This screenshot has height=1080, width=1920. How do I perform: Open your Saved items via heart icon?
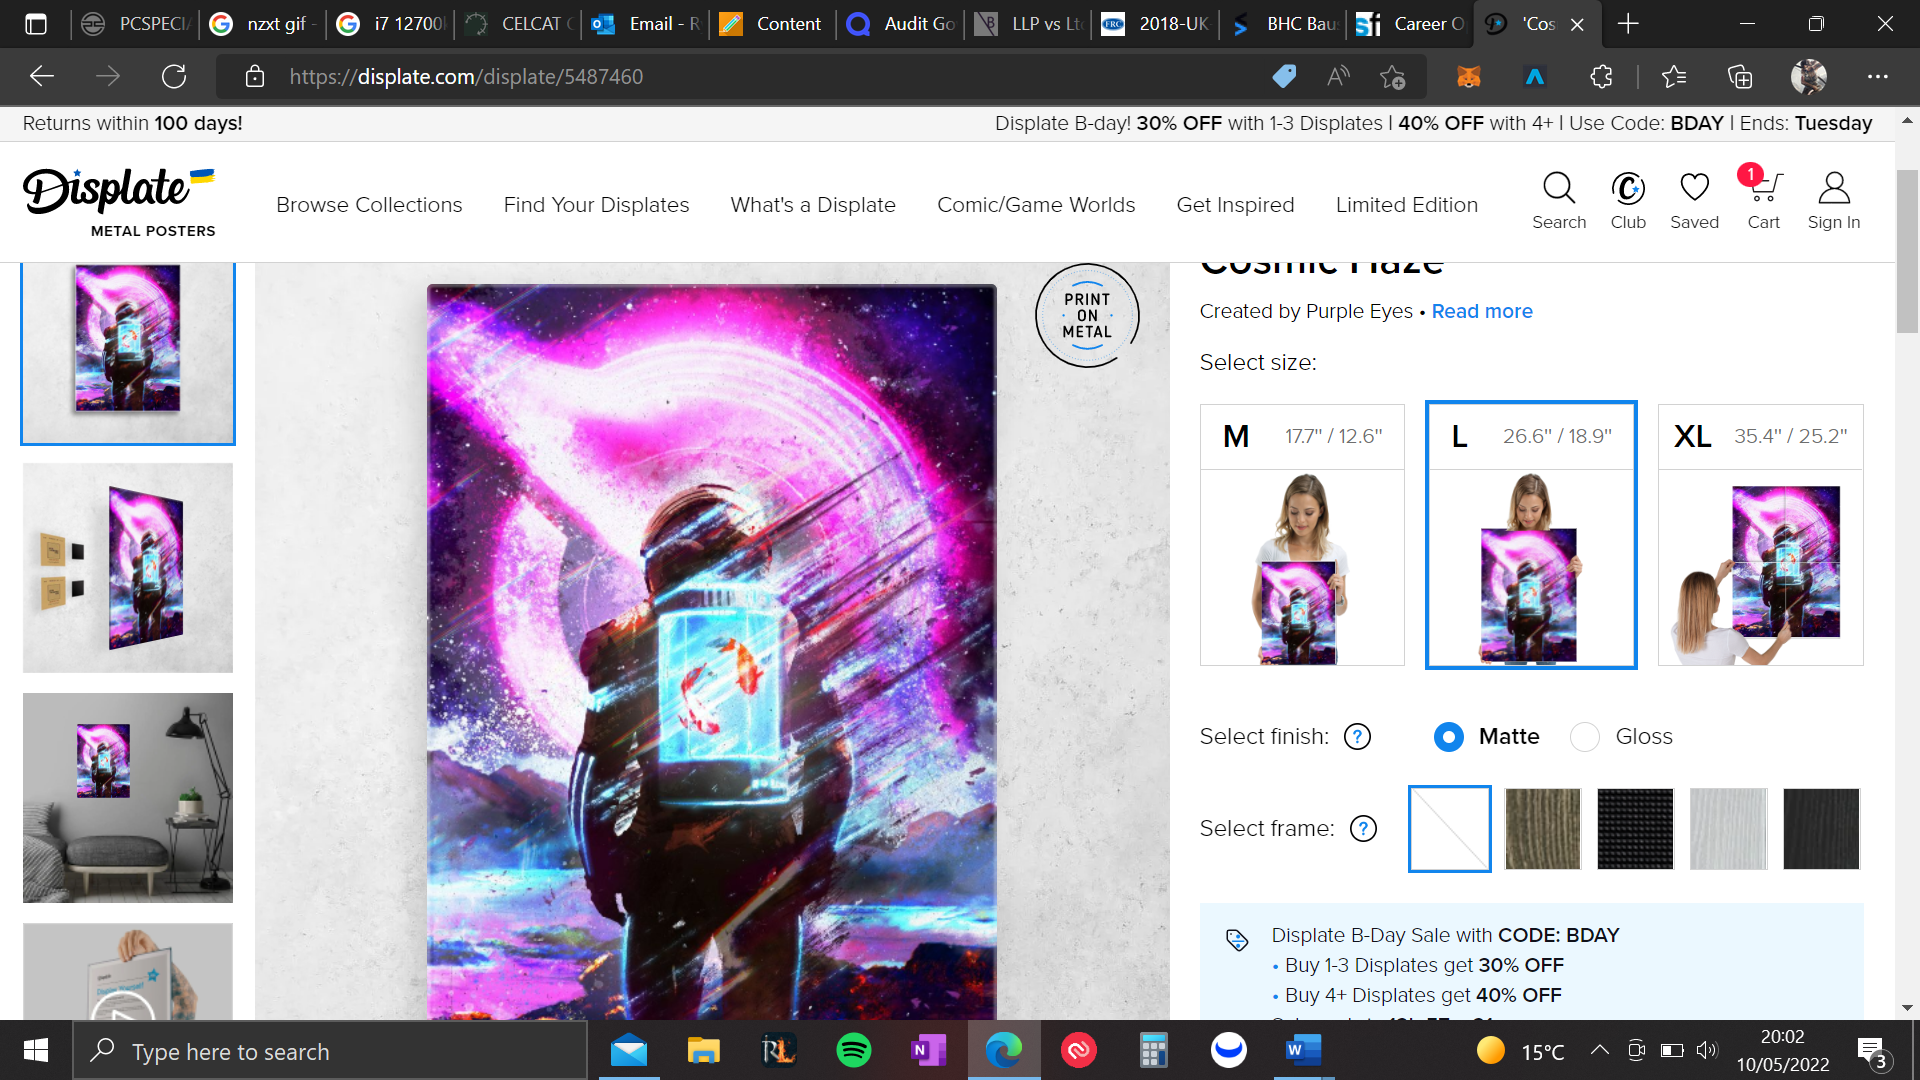[x=1694, y=199]
